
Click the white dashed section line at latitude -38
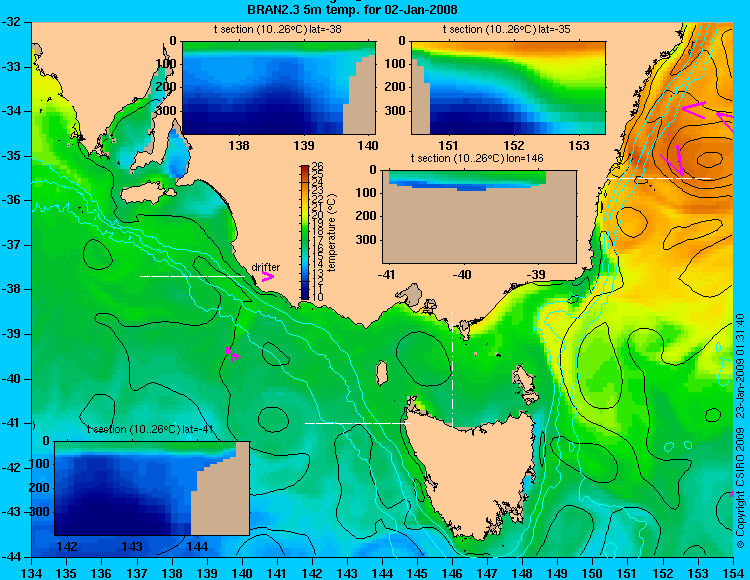pos(192,276)
